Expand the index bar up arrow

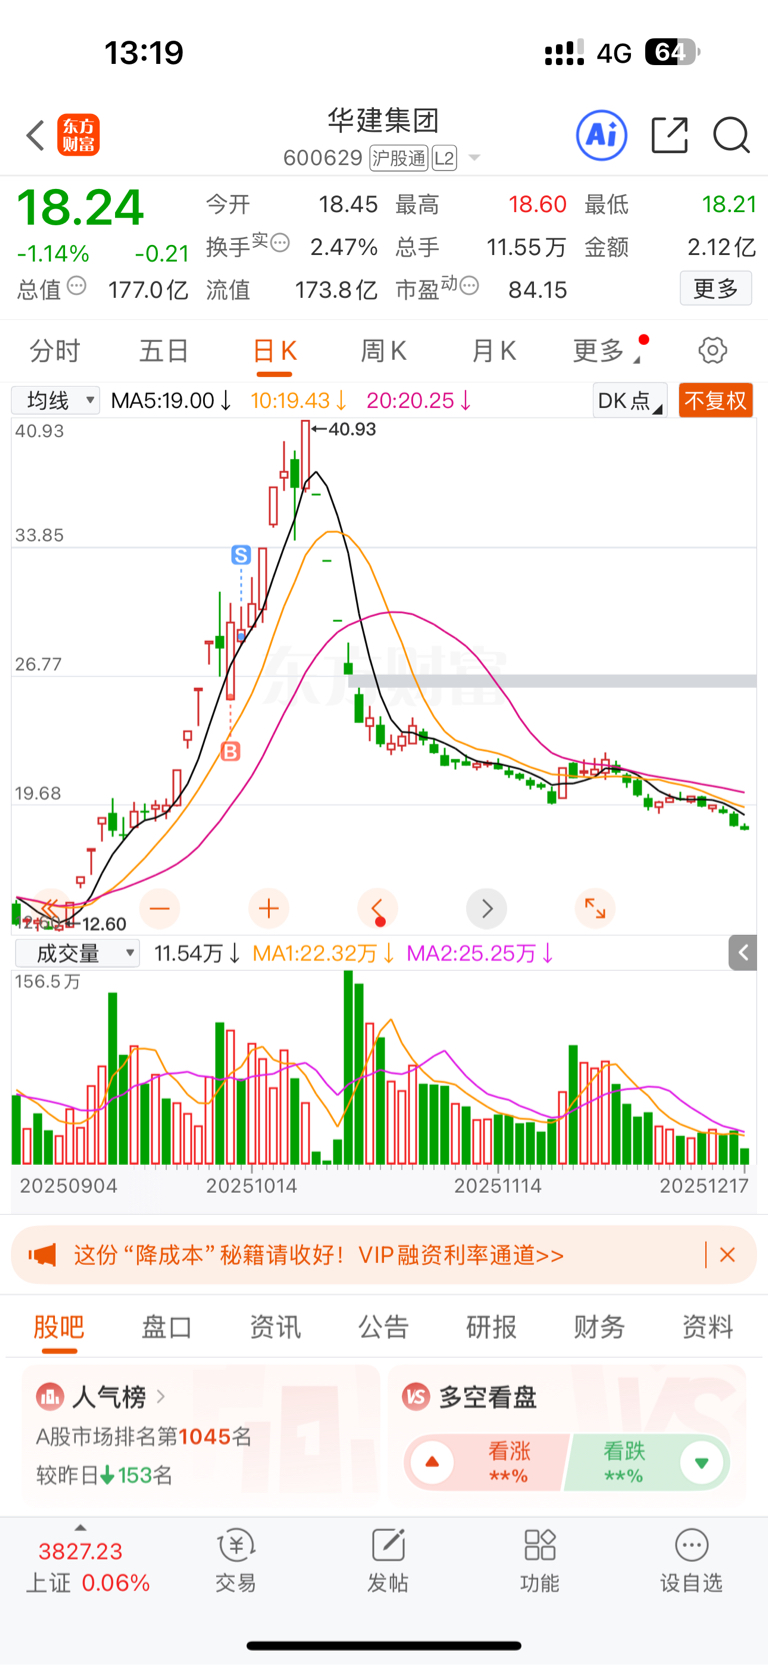pyautogui.click(x=80, y=1527)
